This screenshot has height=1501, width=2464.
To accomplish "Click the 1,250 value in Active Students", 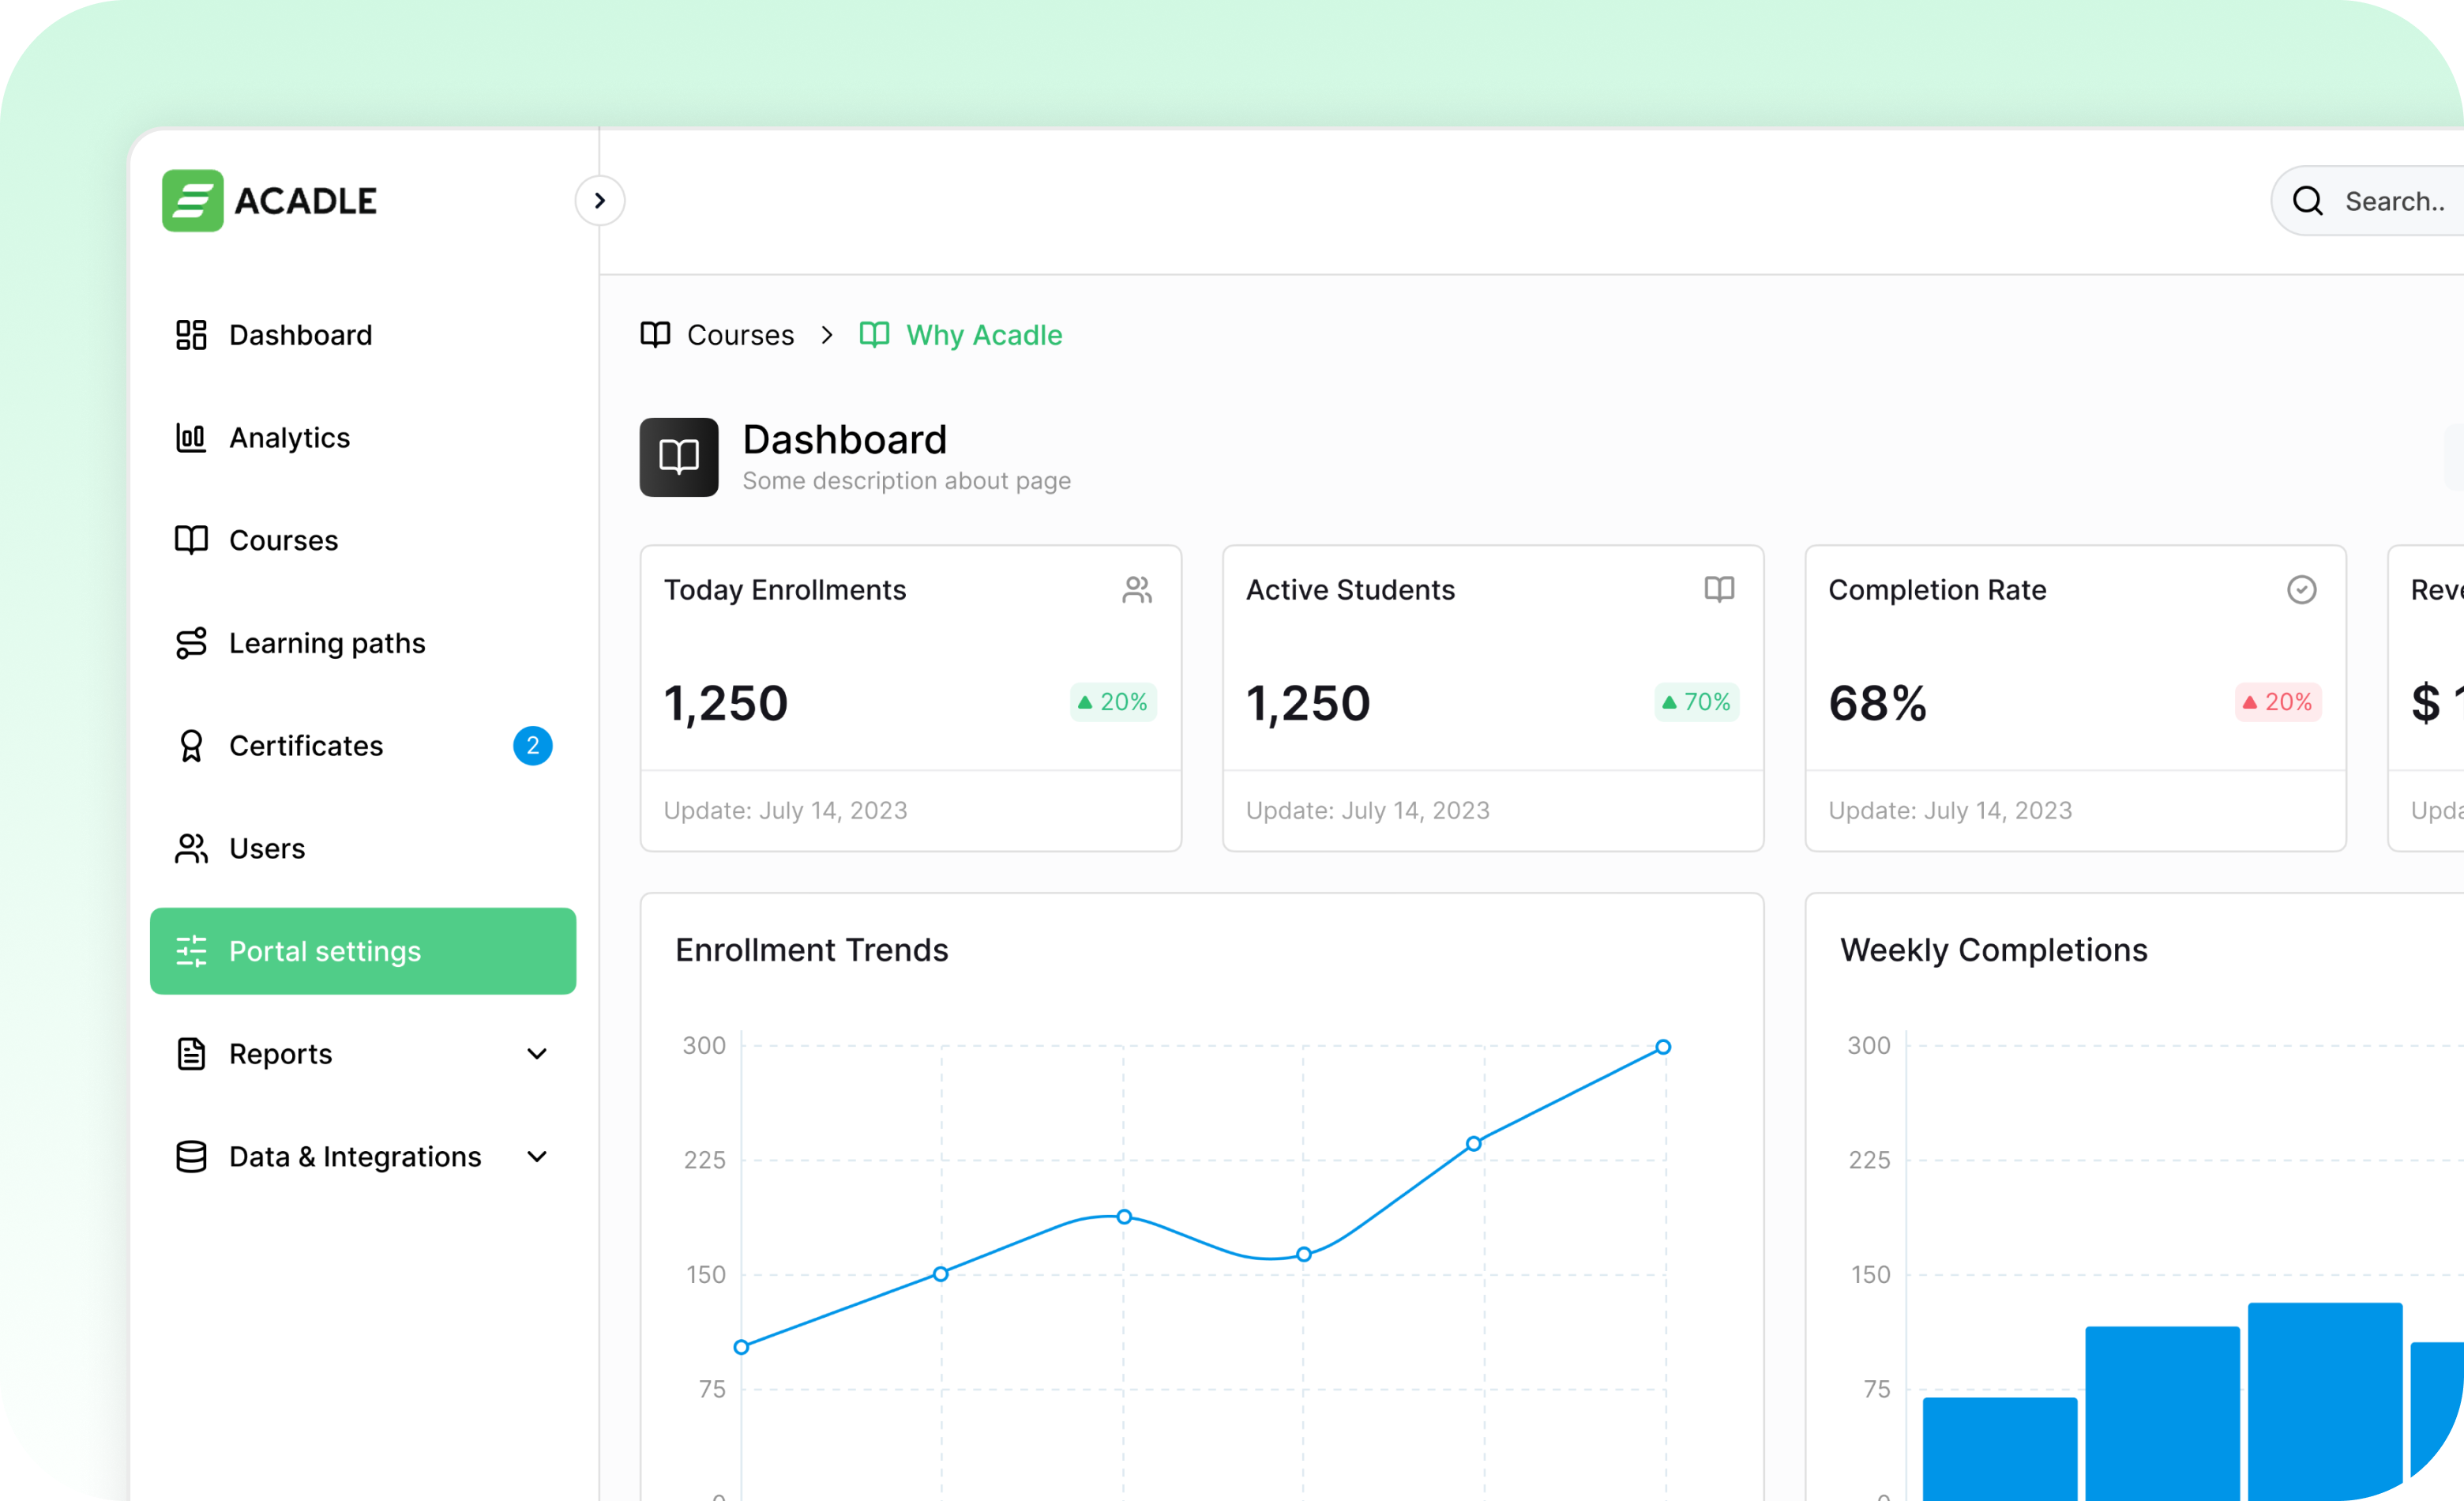I will tap(1308, 703).
